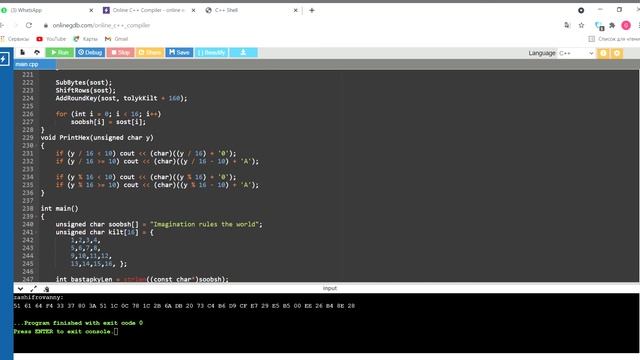
Task: Collapse the console with chevron icon
Action: [20, 289]
